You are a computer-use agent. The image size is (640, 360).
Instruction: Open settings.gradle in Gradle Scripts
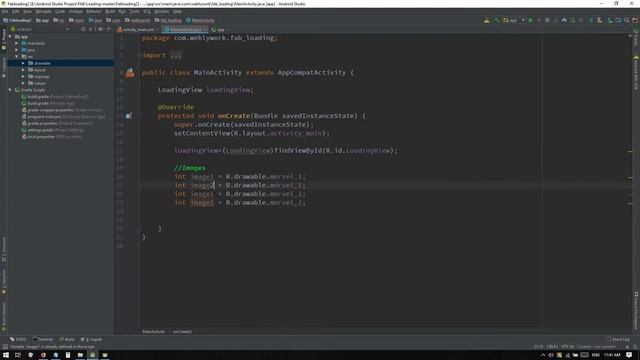click(53, 130)
